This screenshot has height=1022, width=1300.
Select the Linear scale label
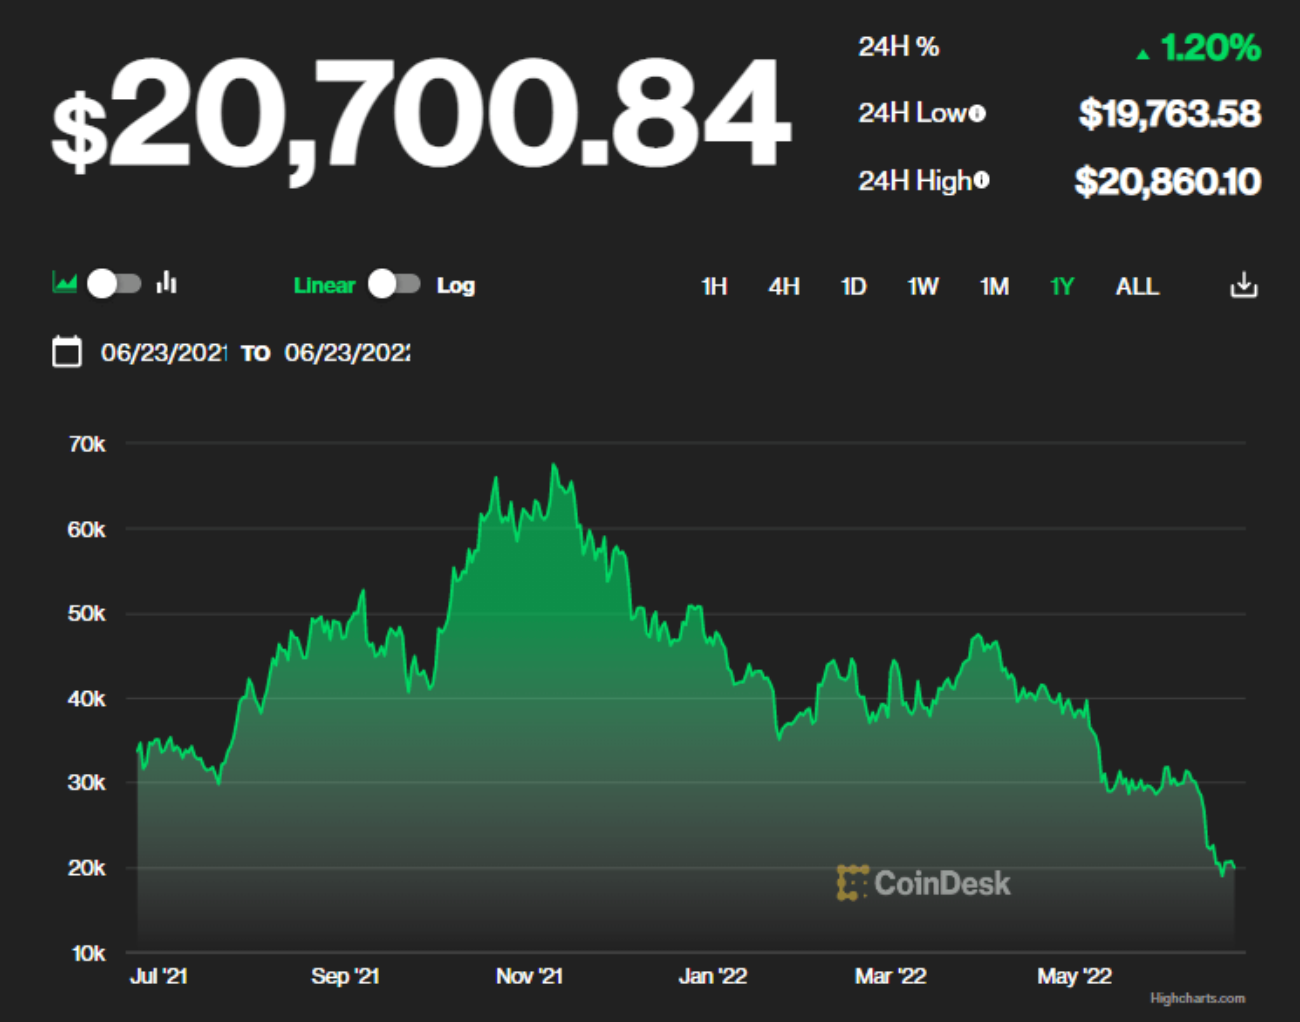coord(324,286)
